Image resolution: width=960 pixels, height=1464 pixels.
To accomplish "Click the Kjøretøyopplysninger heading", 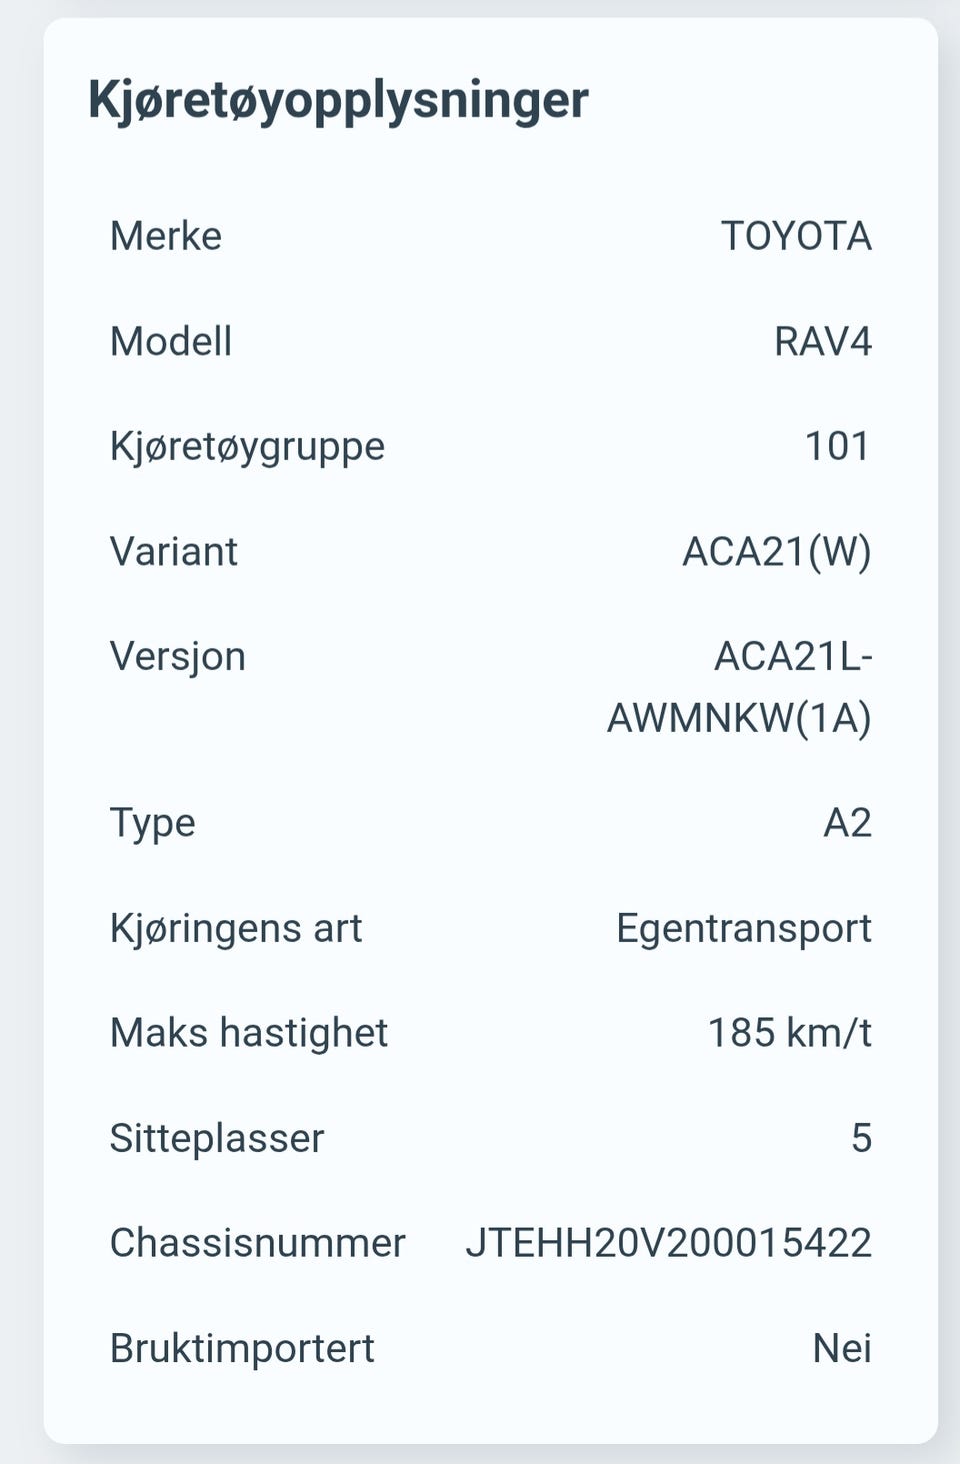I will point(338,100).
